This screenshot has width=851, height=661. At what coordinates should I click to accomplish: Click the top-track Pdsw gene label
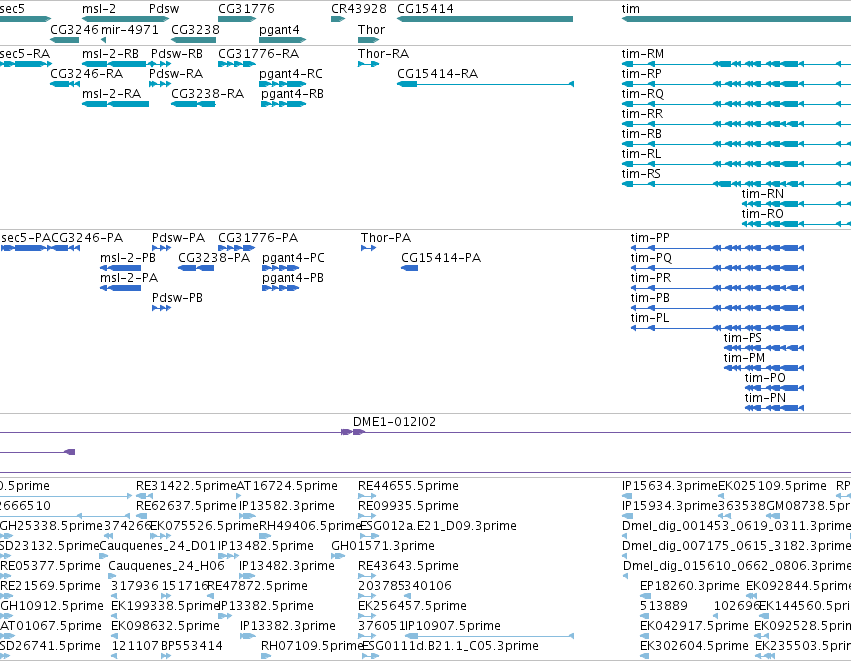[x=164, y=9]
